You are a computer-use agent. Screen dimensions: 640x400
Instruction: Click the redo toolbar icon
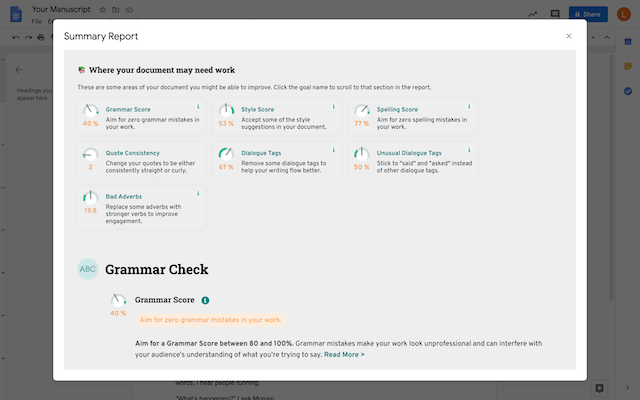[28, 37]
